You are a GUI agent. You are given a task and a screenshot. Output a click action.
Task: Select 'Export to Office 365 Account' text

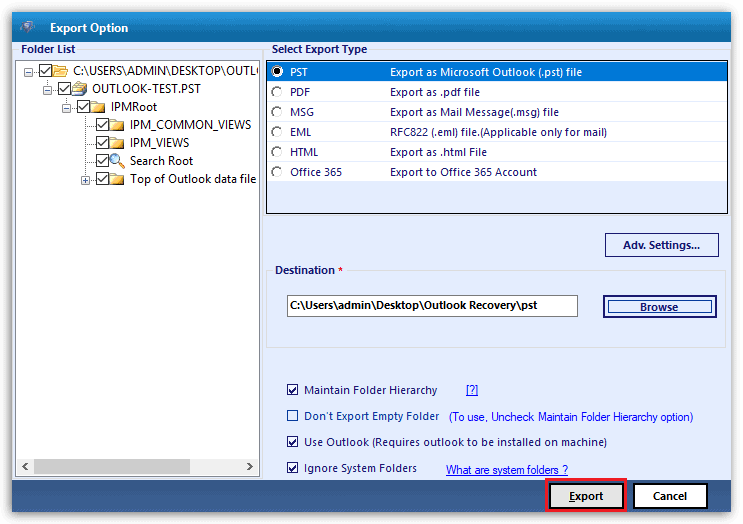tap(463, 172)
